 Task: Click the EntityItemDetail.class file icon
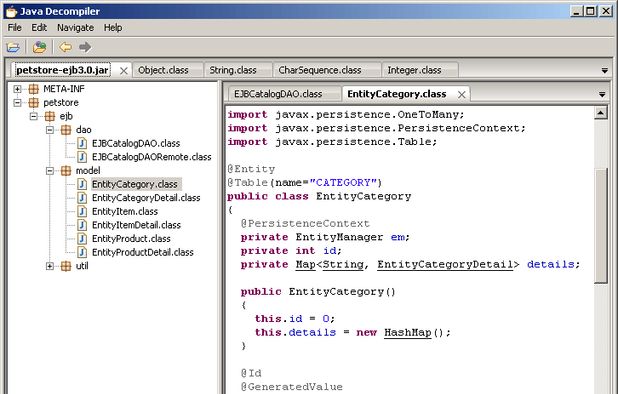coord(82,225)
